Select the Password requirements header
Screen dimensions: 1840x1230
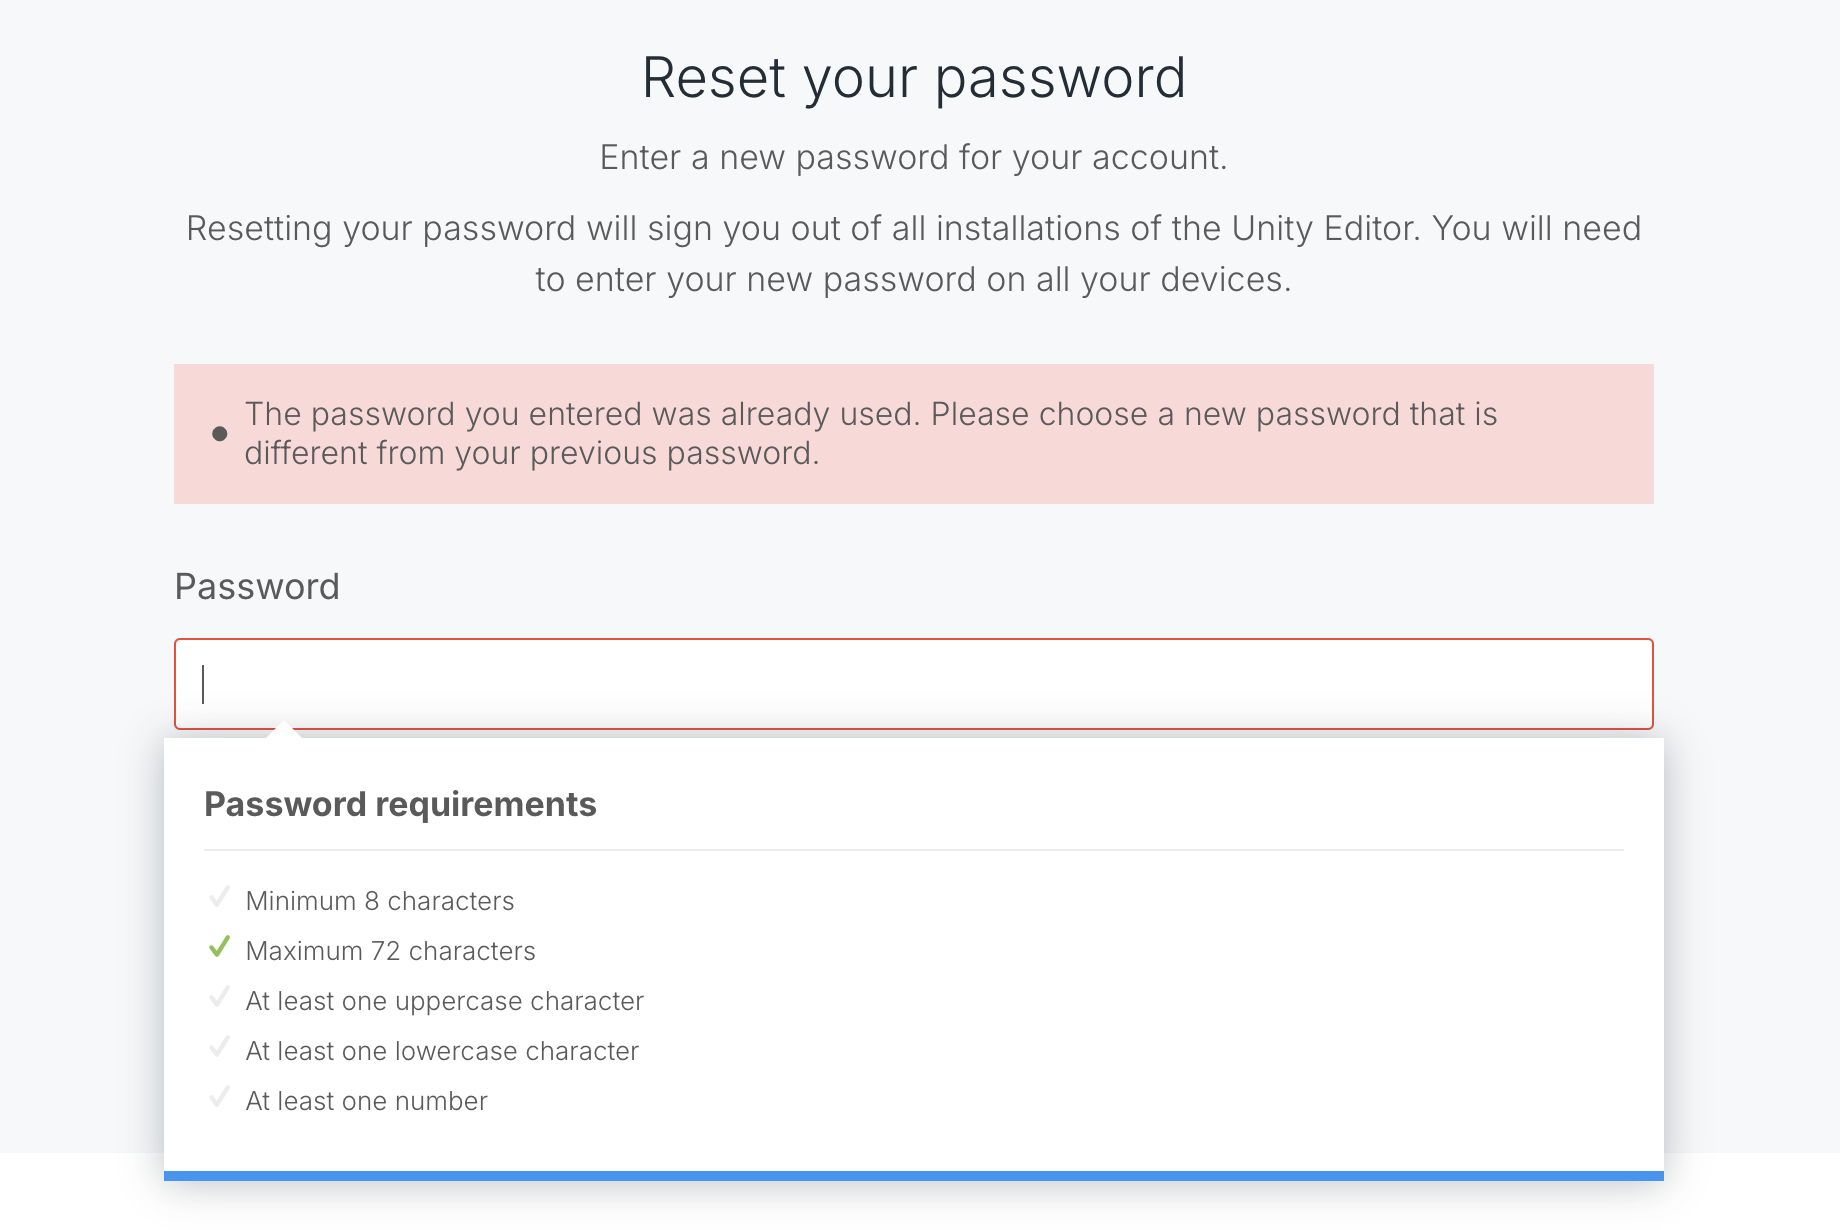400,803
